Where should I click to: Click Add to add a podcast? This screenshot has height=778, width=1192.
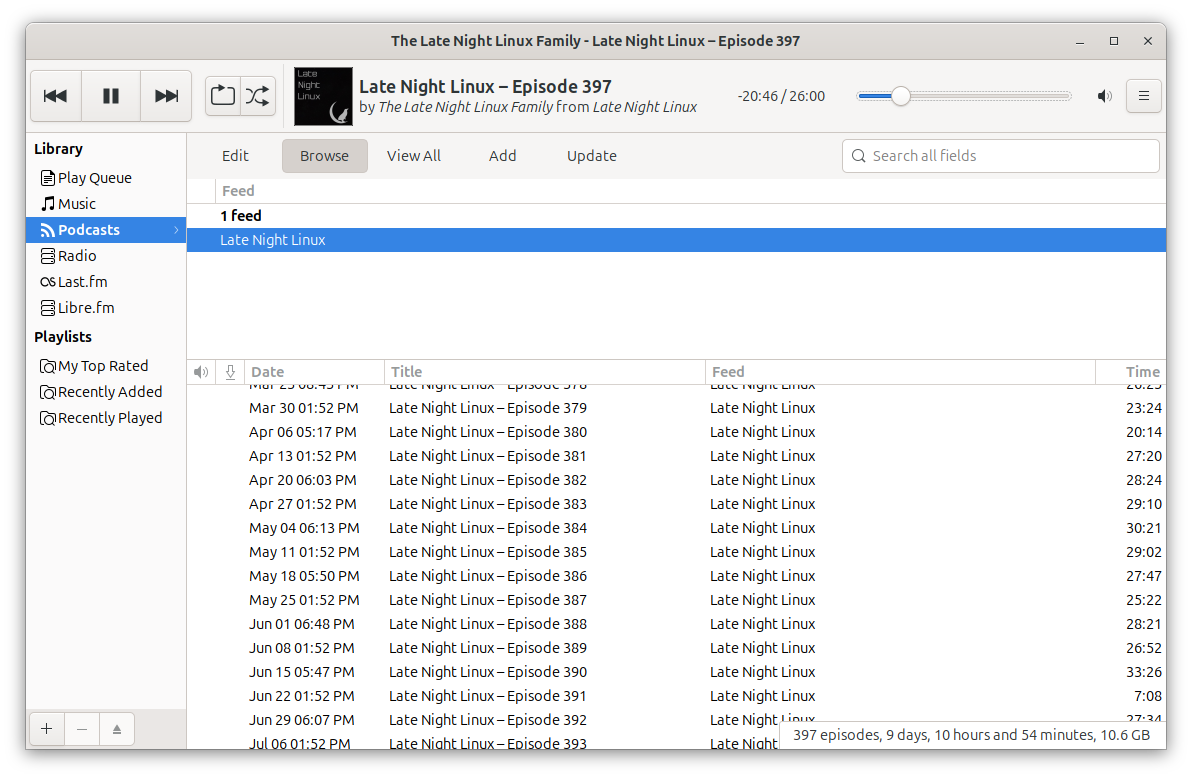coord(502,156)
